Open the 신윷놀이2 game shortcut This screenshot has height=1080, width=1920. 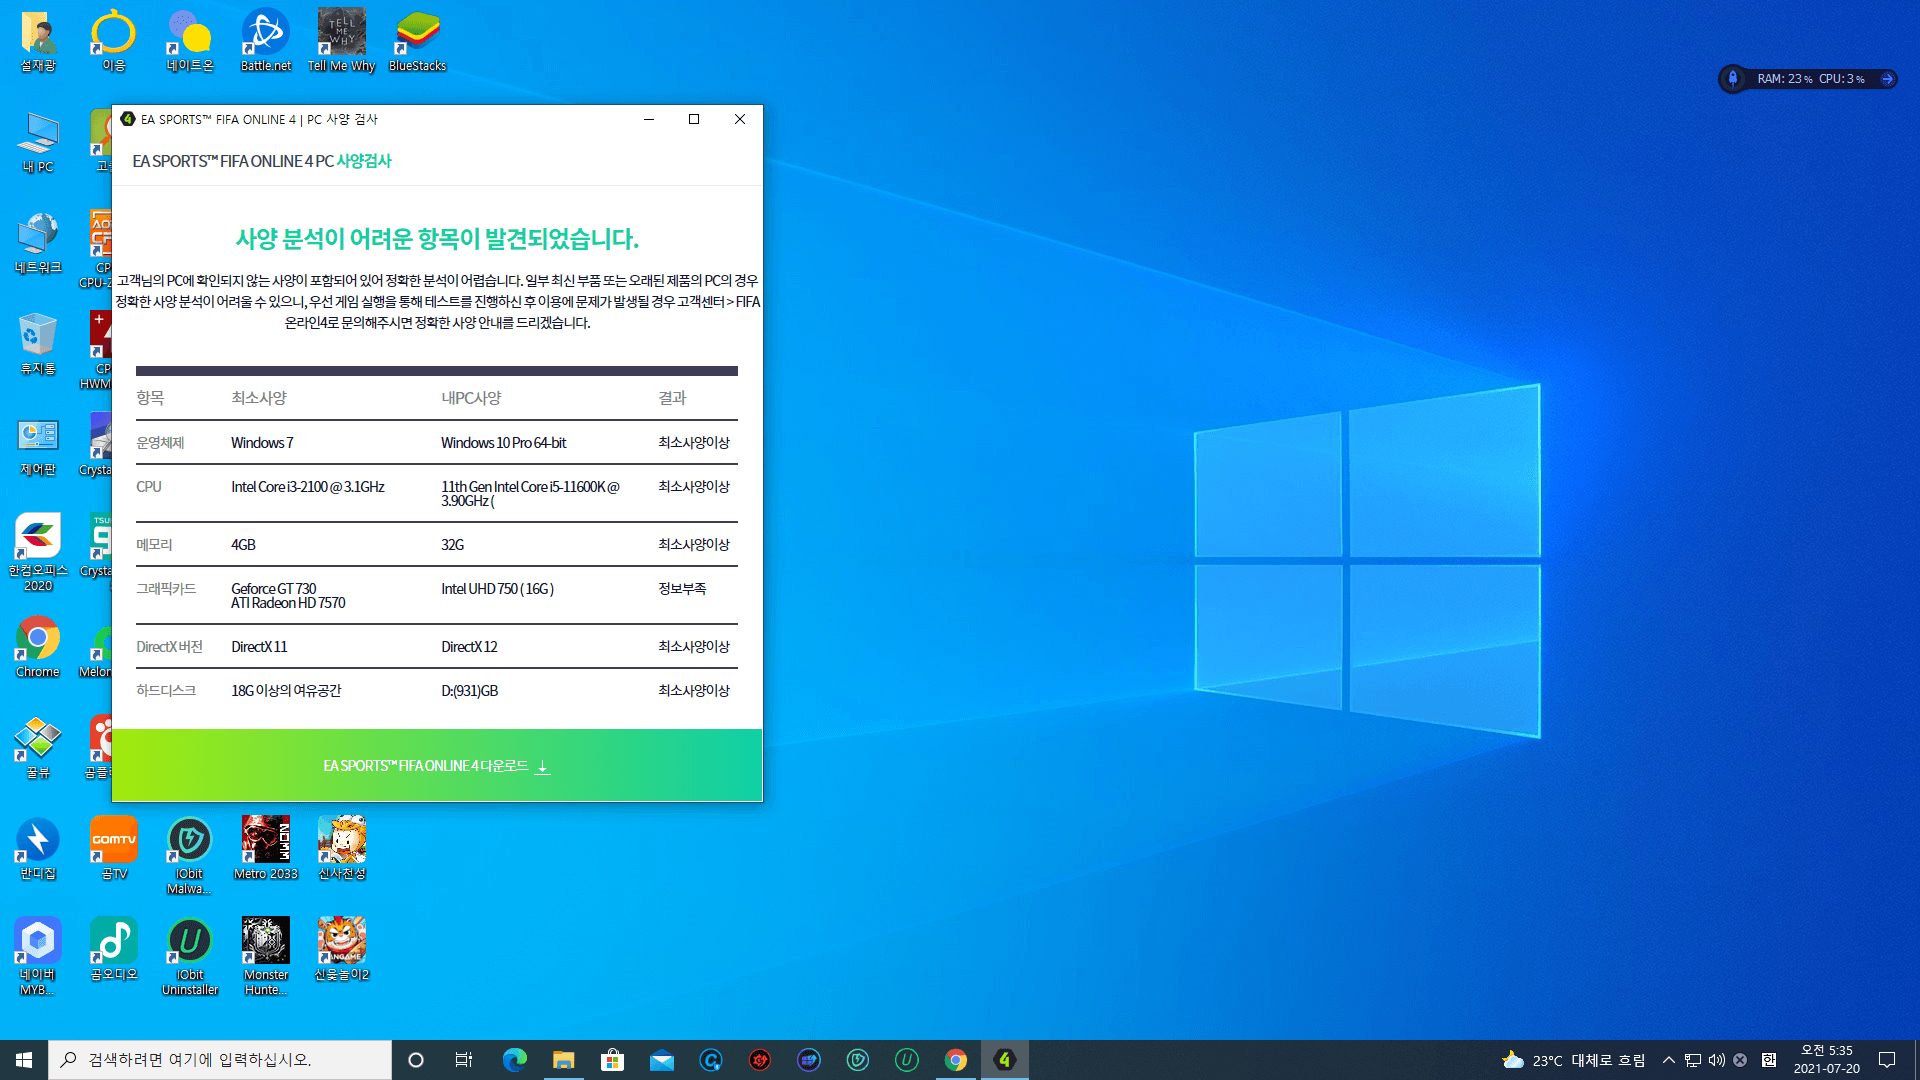tap(341, 951)
